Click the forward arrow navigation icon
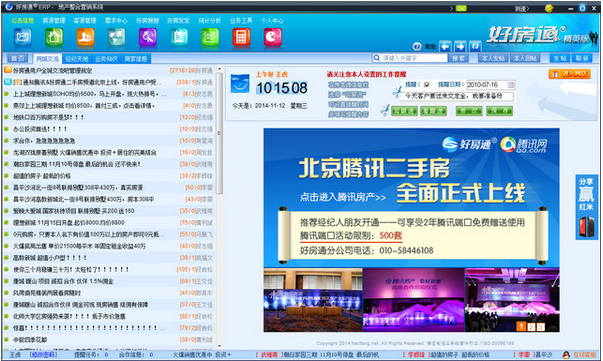This screenshot has width=603, height=361. [460, 47]
